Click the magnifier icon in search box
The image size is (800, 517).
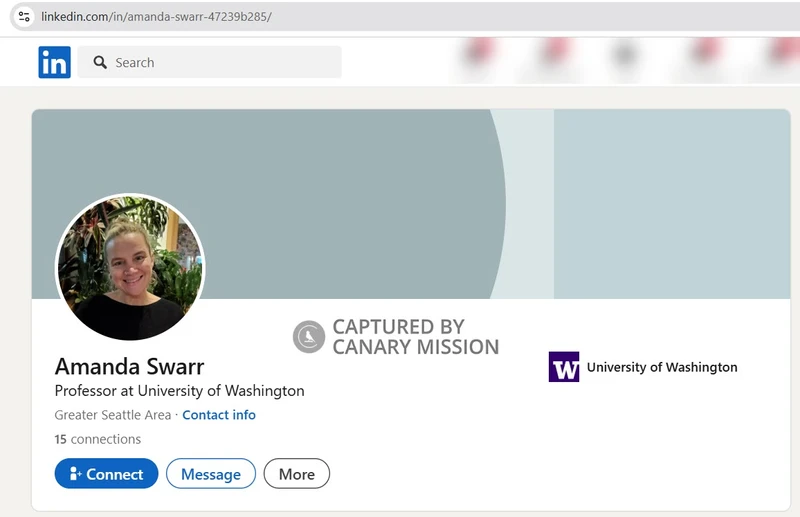[x=100, y=62]
